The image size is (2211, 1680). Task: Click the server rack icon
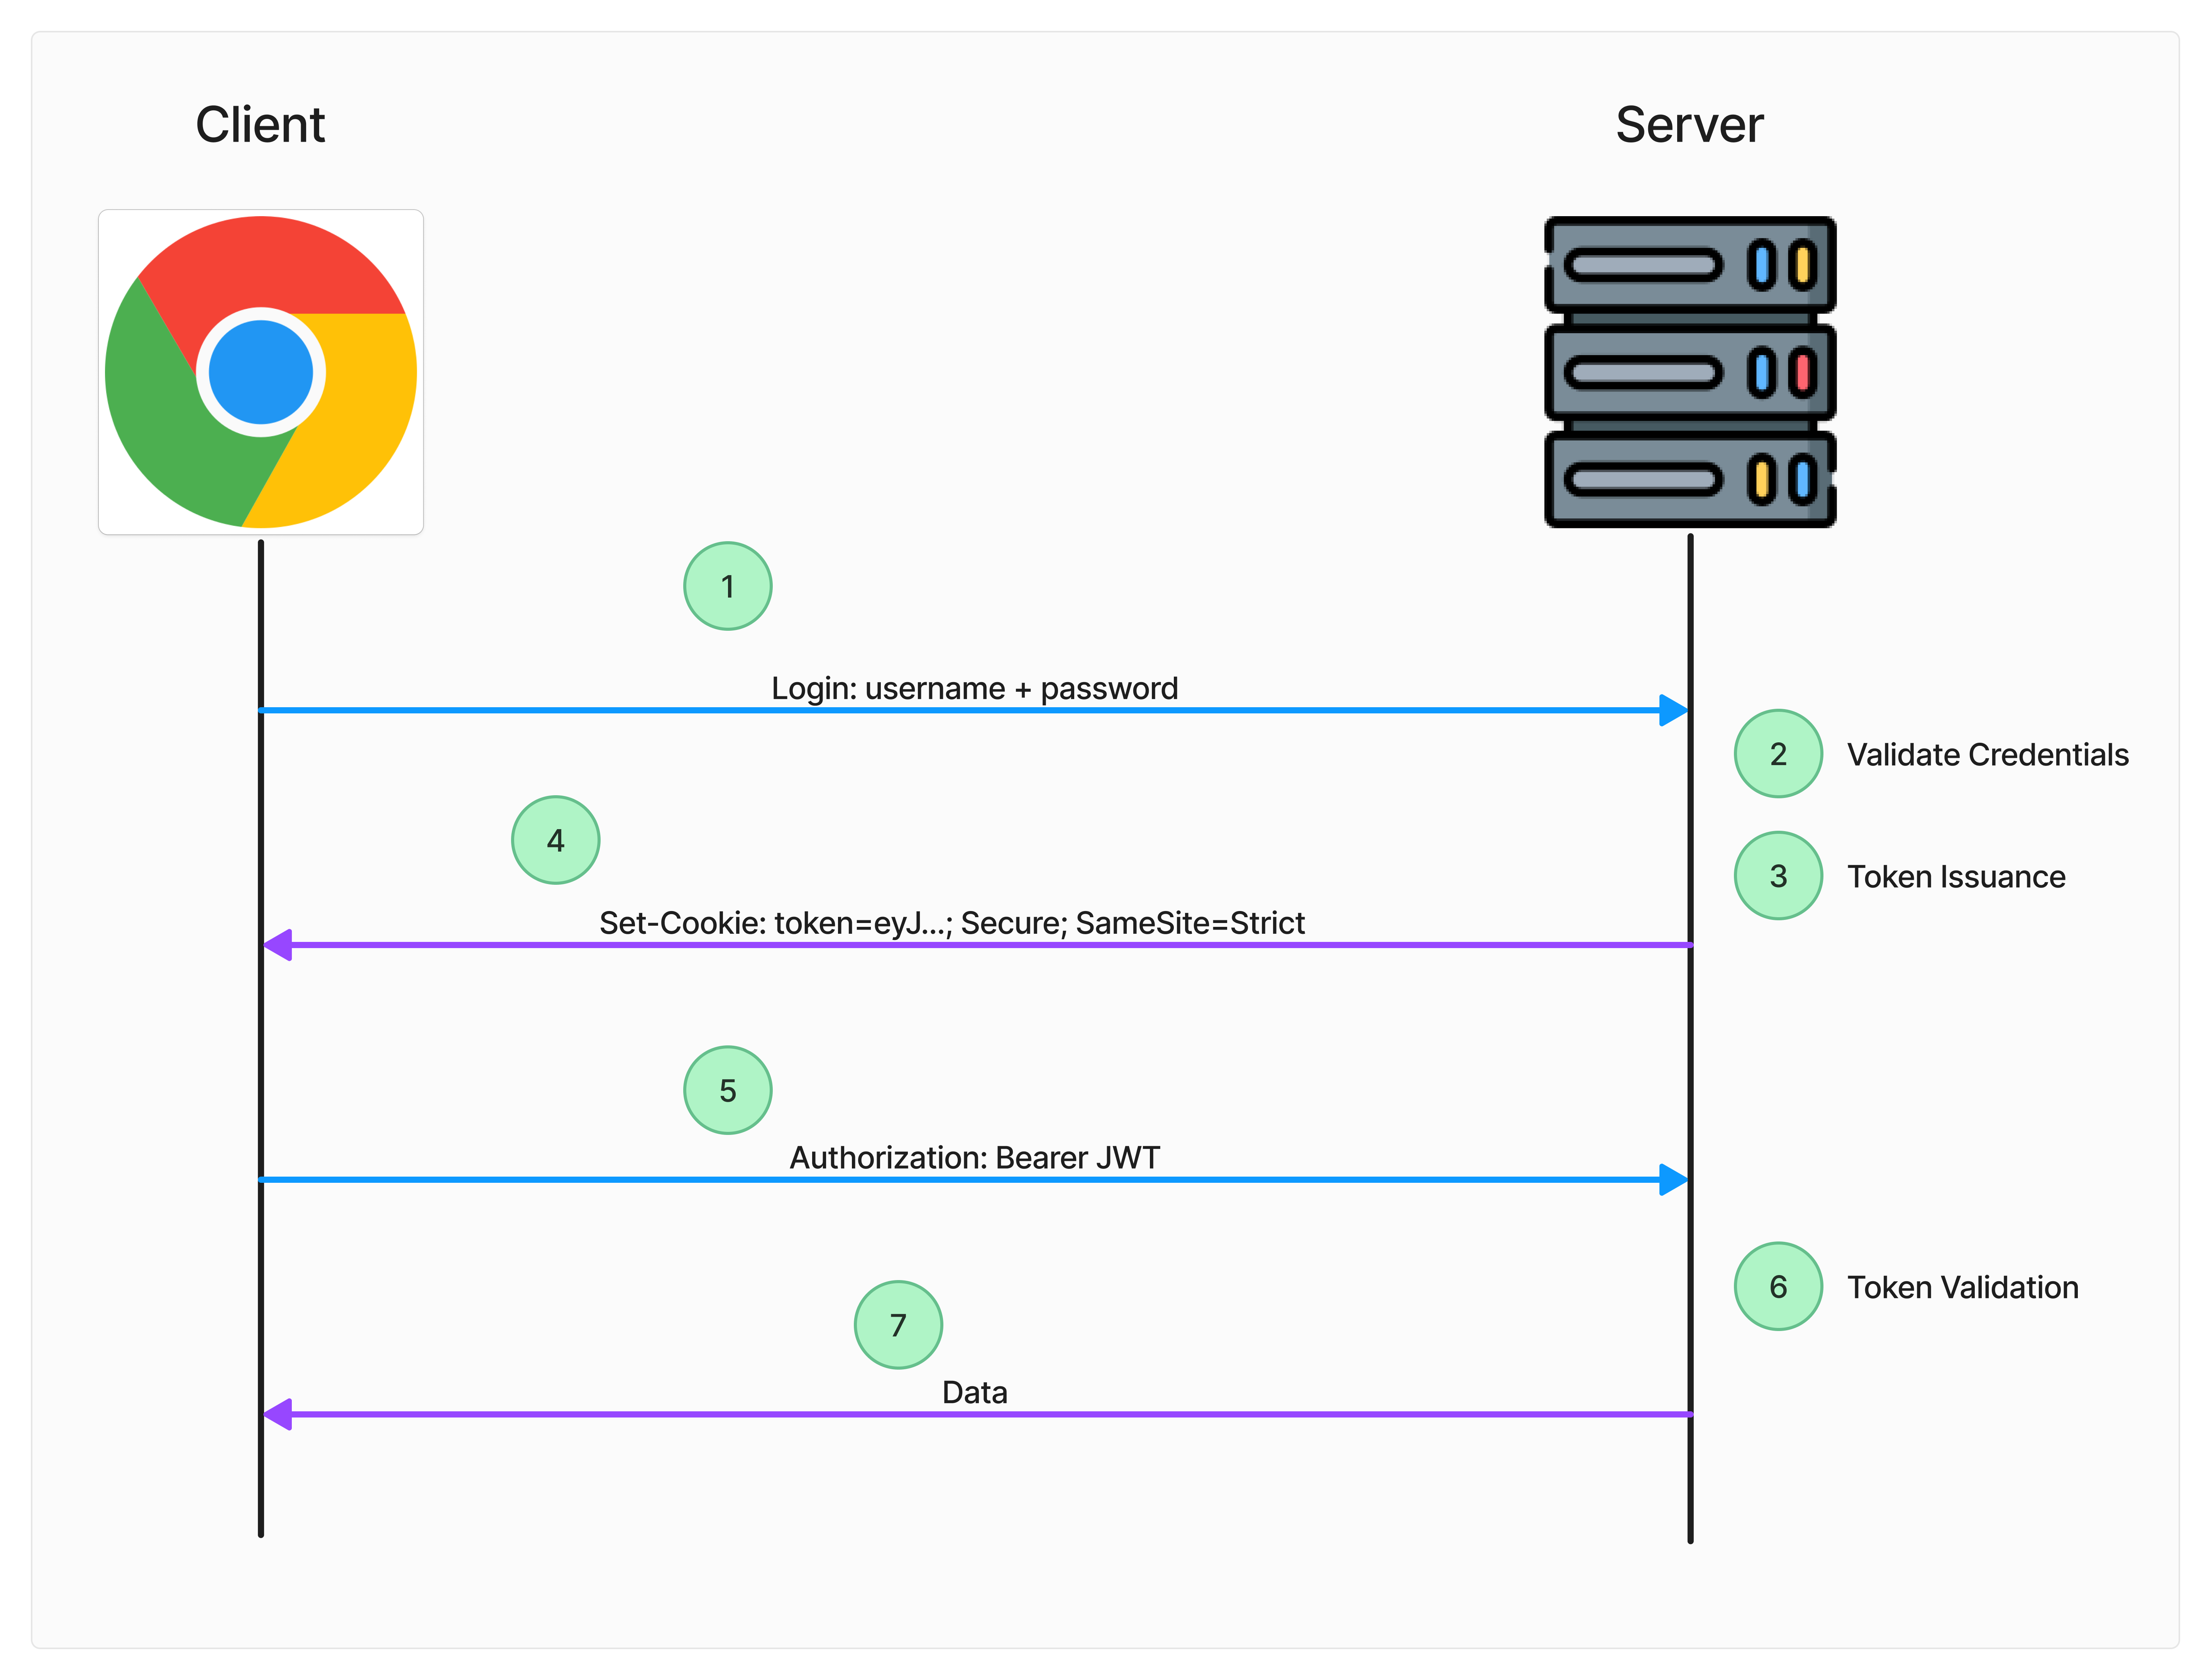pyautogui.click(x=1689, y=372)
